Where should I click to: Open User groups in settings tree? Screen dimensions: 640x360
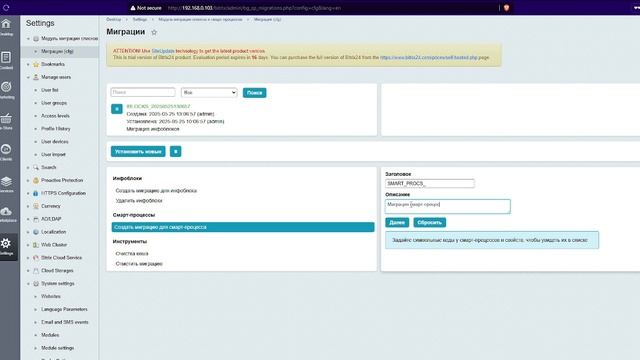pyautogui.click(x=54, y=103)
